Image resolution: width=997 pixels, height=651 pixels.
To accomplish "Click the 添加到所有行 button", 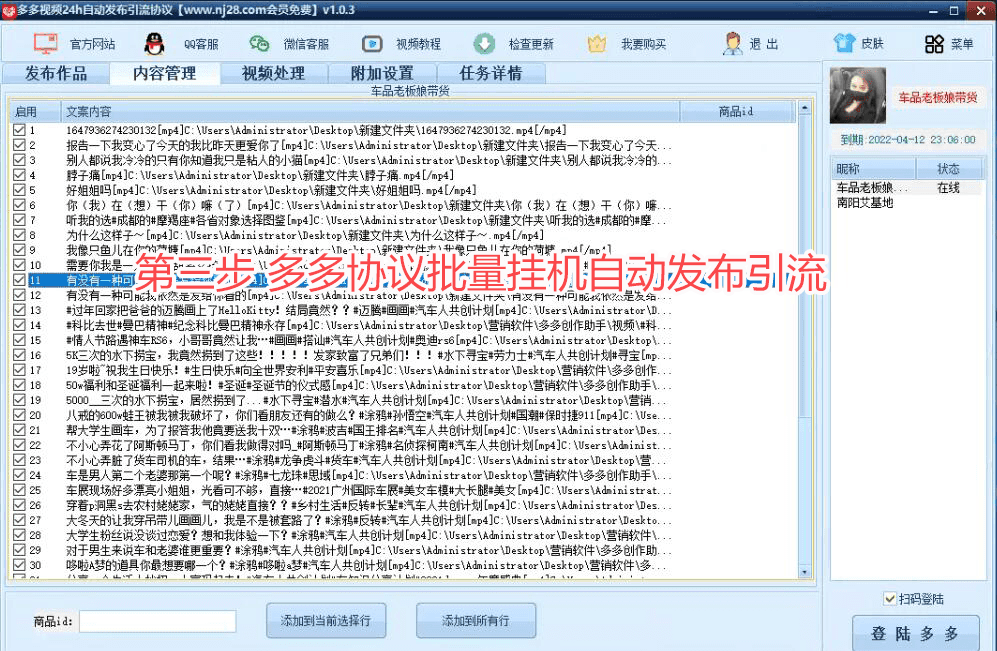I will pos(476,620).
